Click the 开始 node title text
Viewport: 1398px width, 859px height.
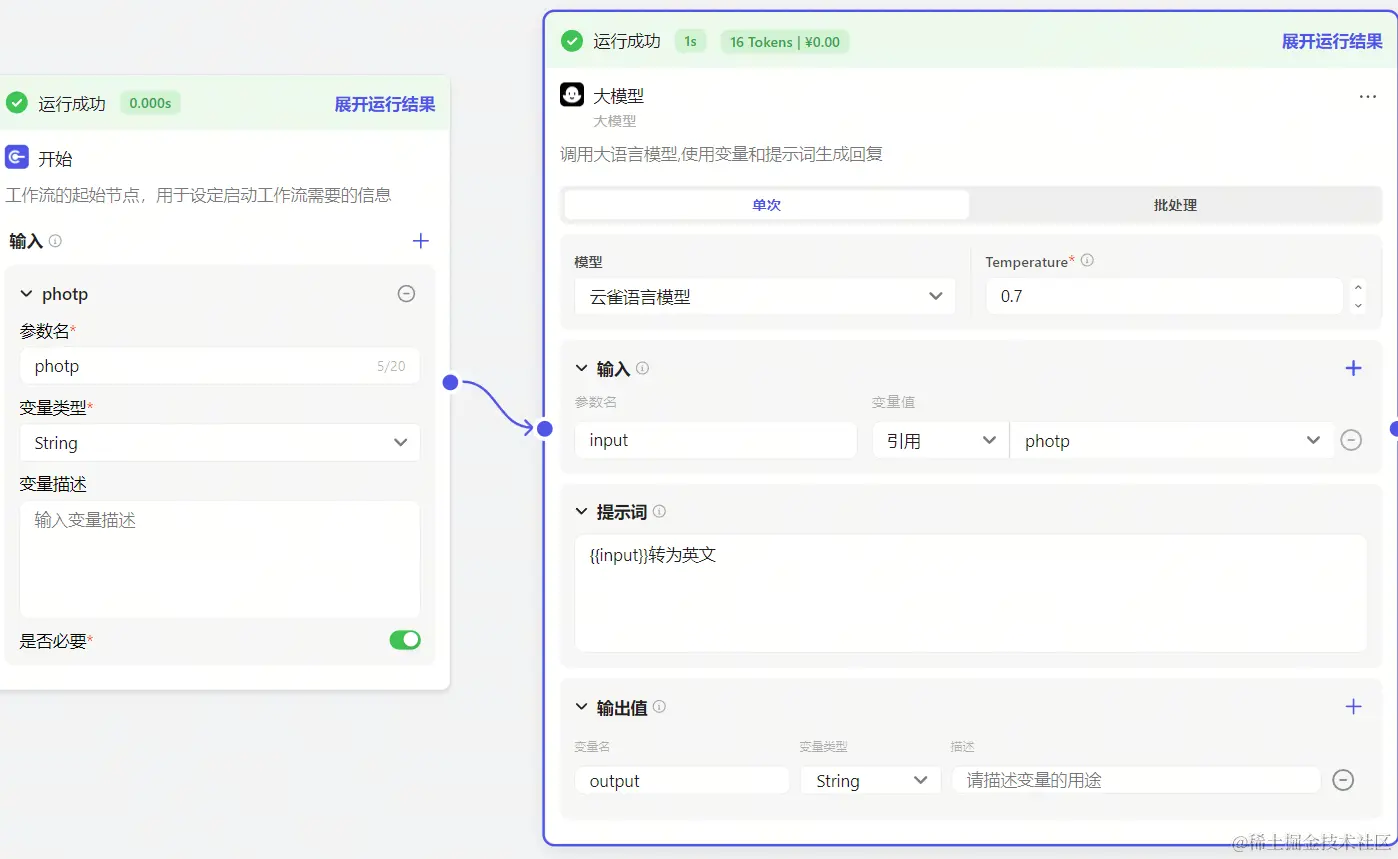click(55, 158)
